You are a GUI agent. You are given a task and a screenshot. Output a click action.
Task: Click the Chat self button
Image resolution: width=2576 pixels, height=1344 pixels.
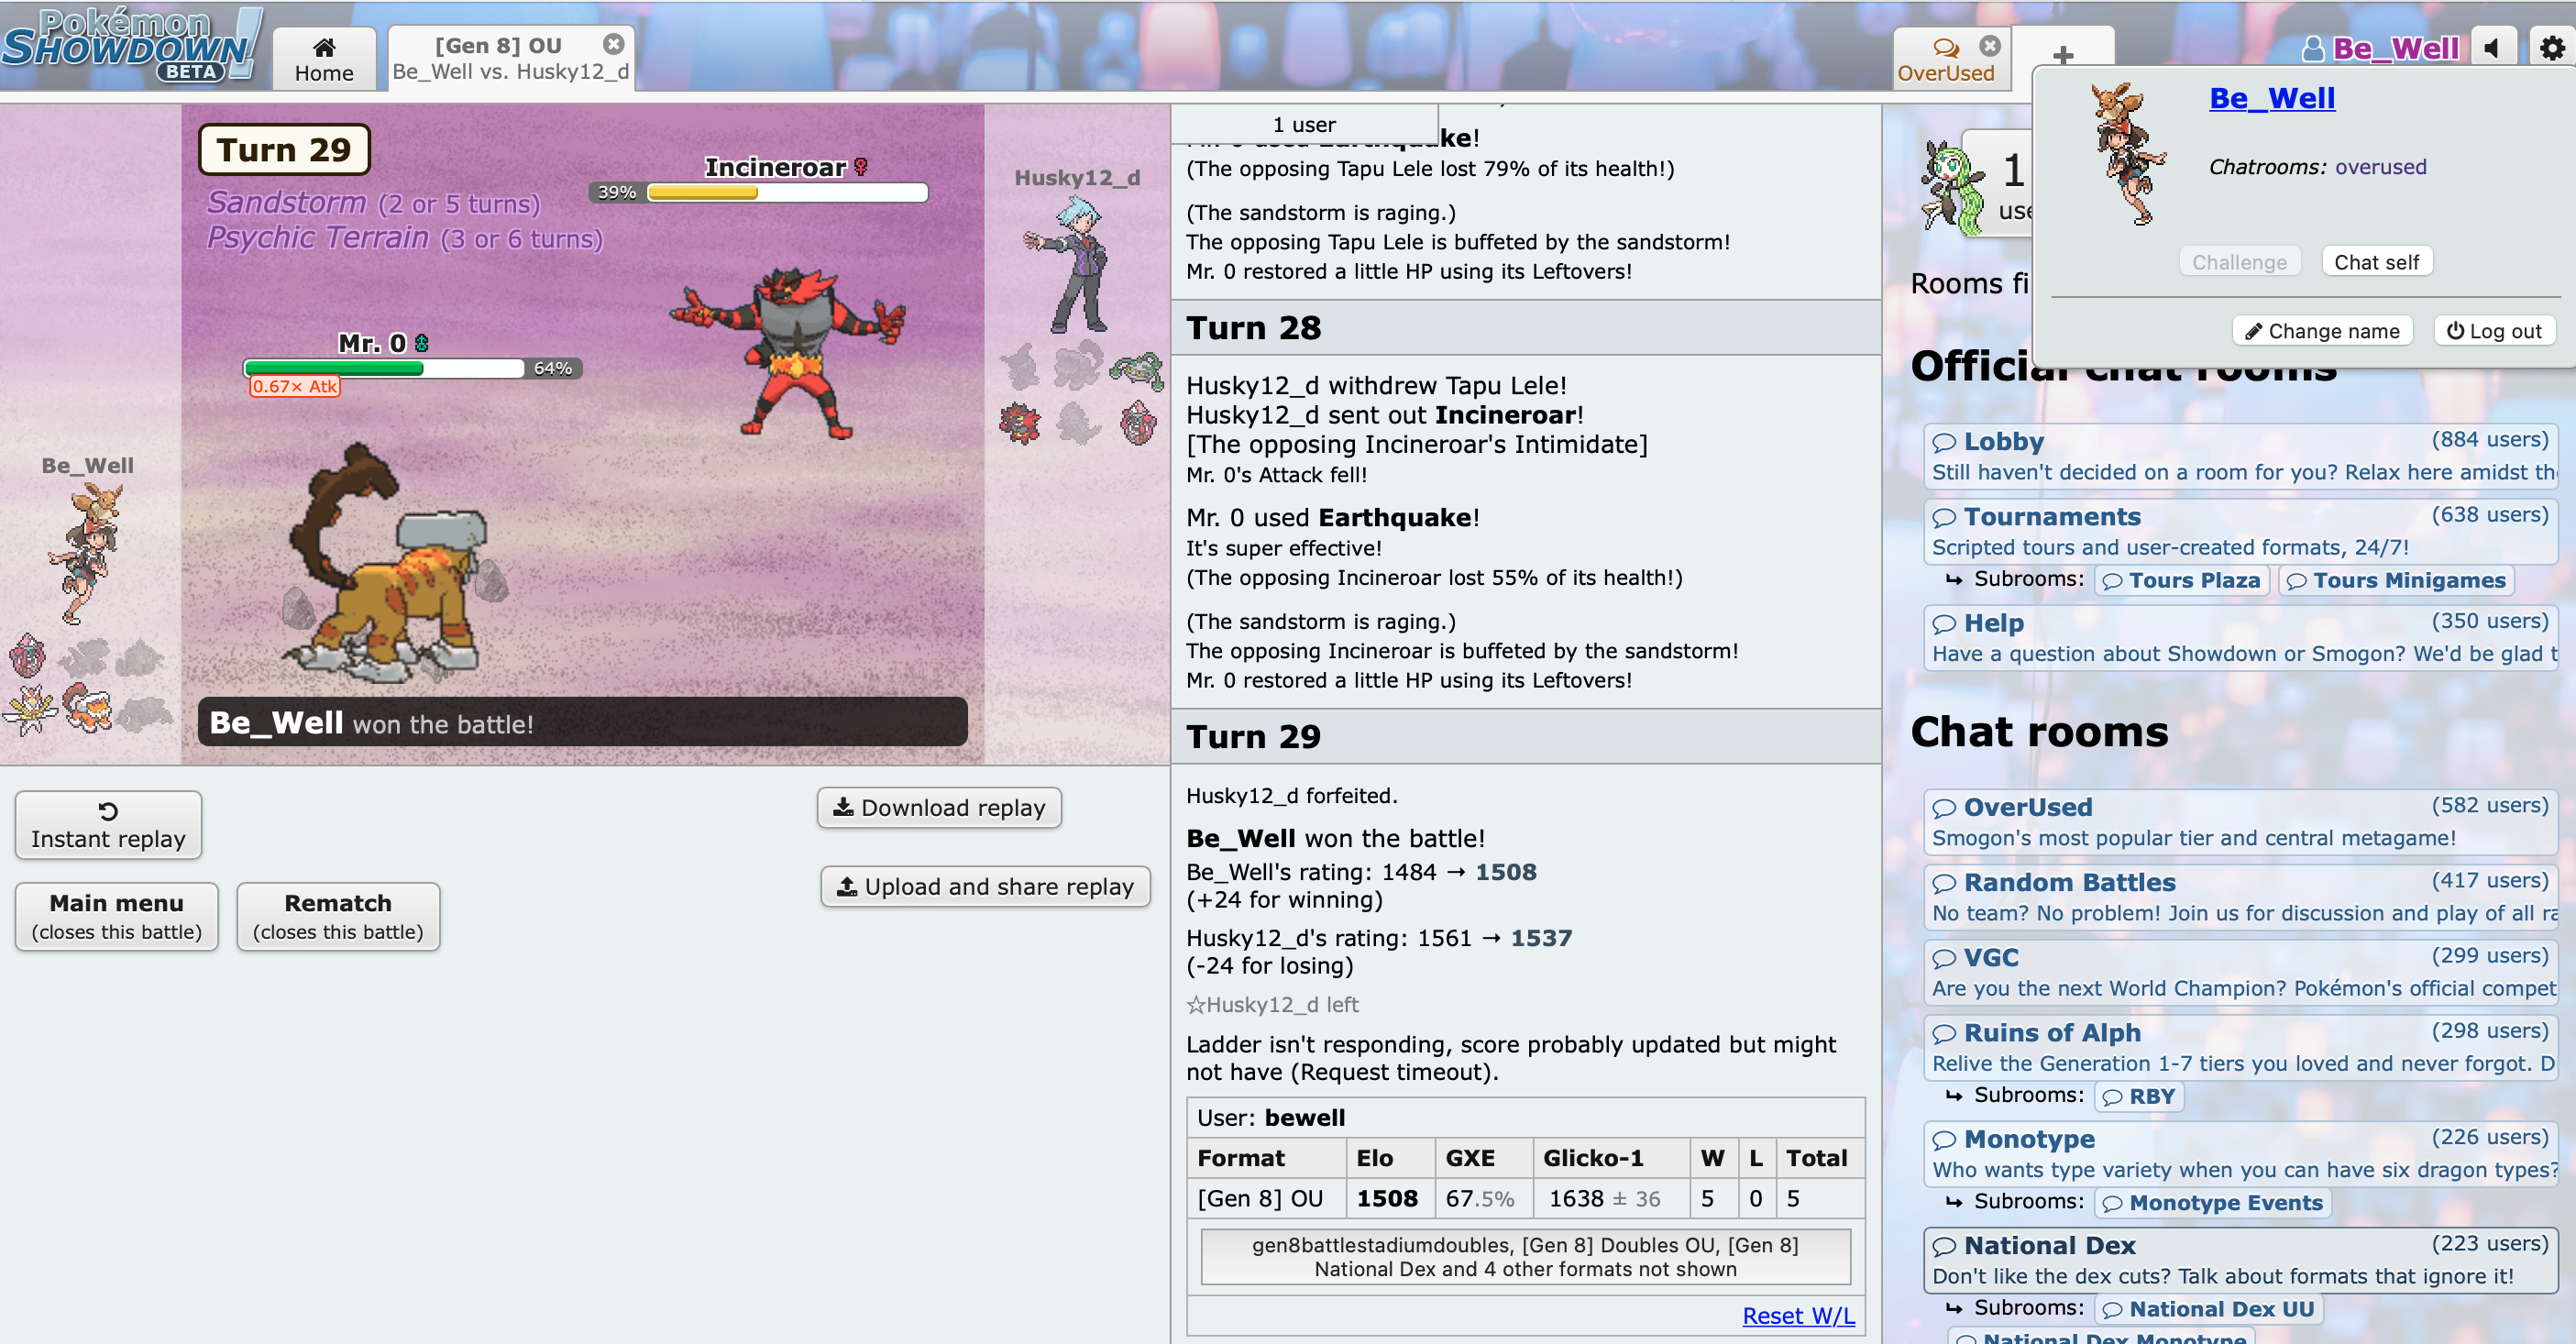tap(2376, 262)
